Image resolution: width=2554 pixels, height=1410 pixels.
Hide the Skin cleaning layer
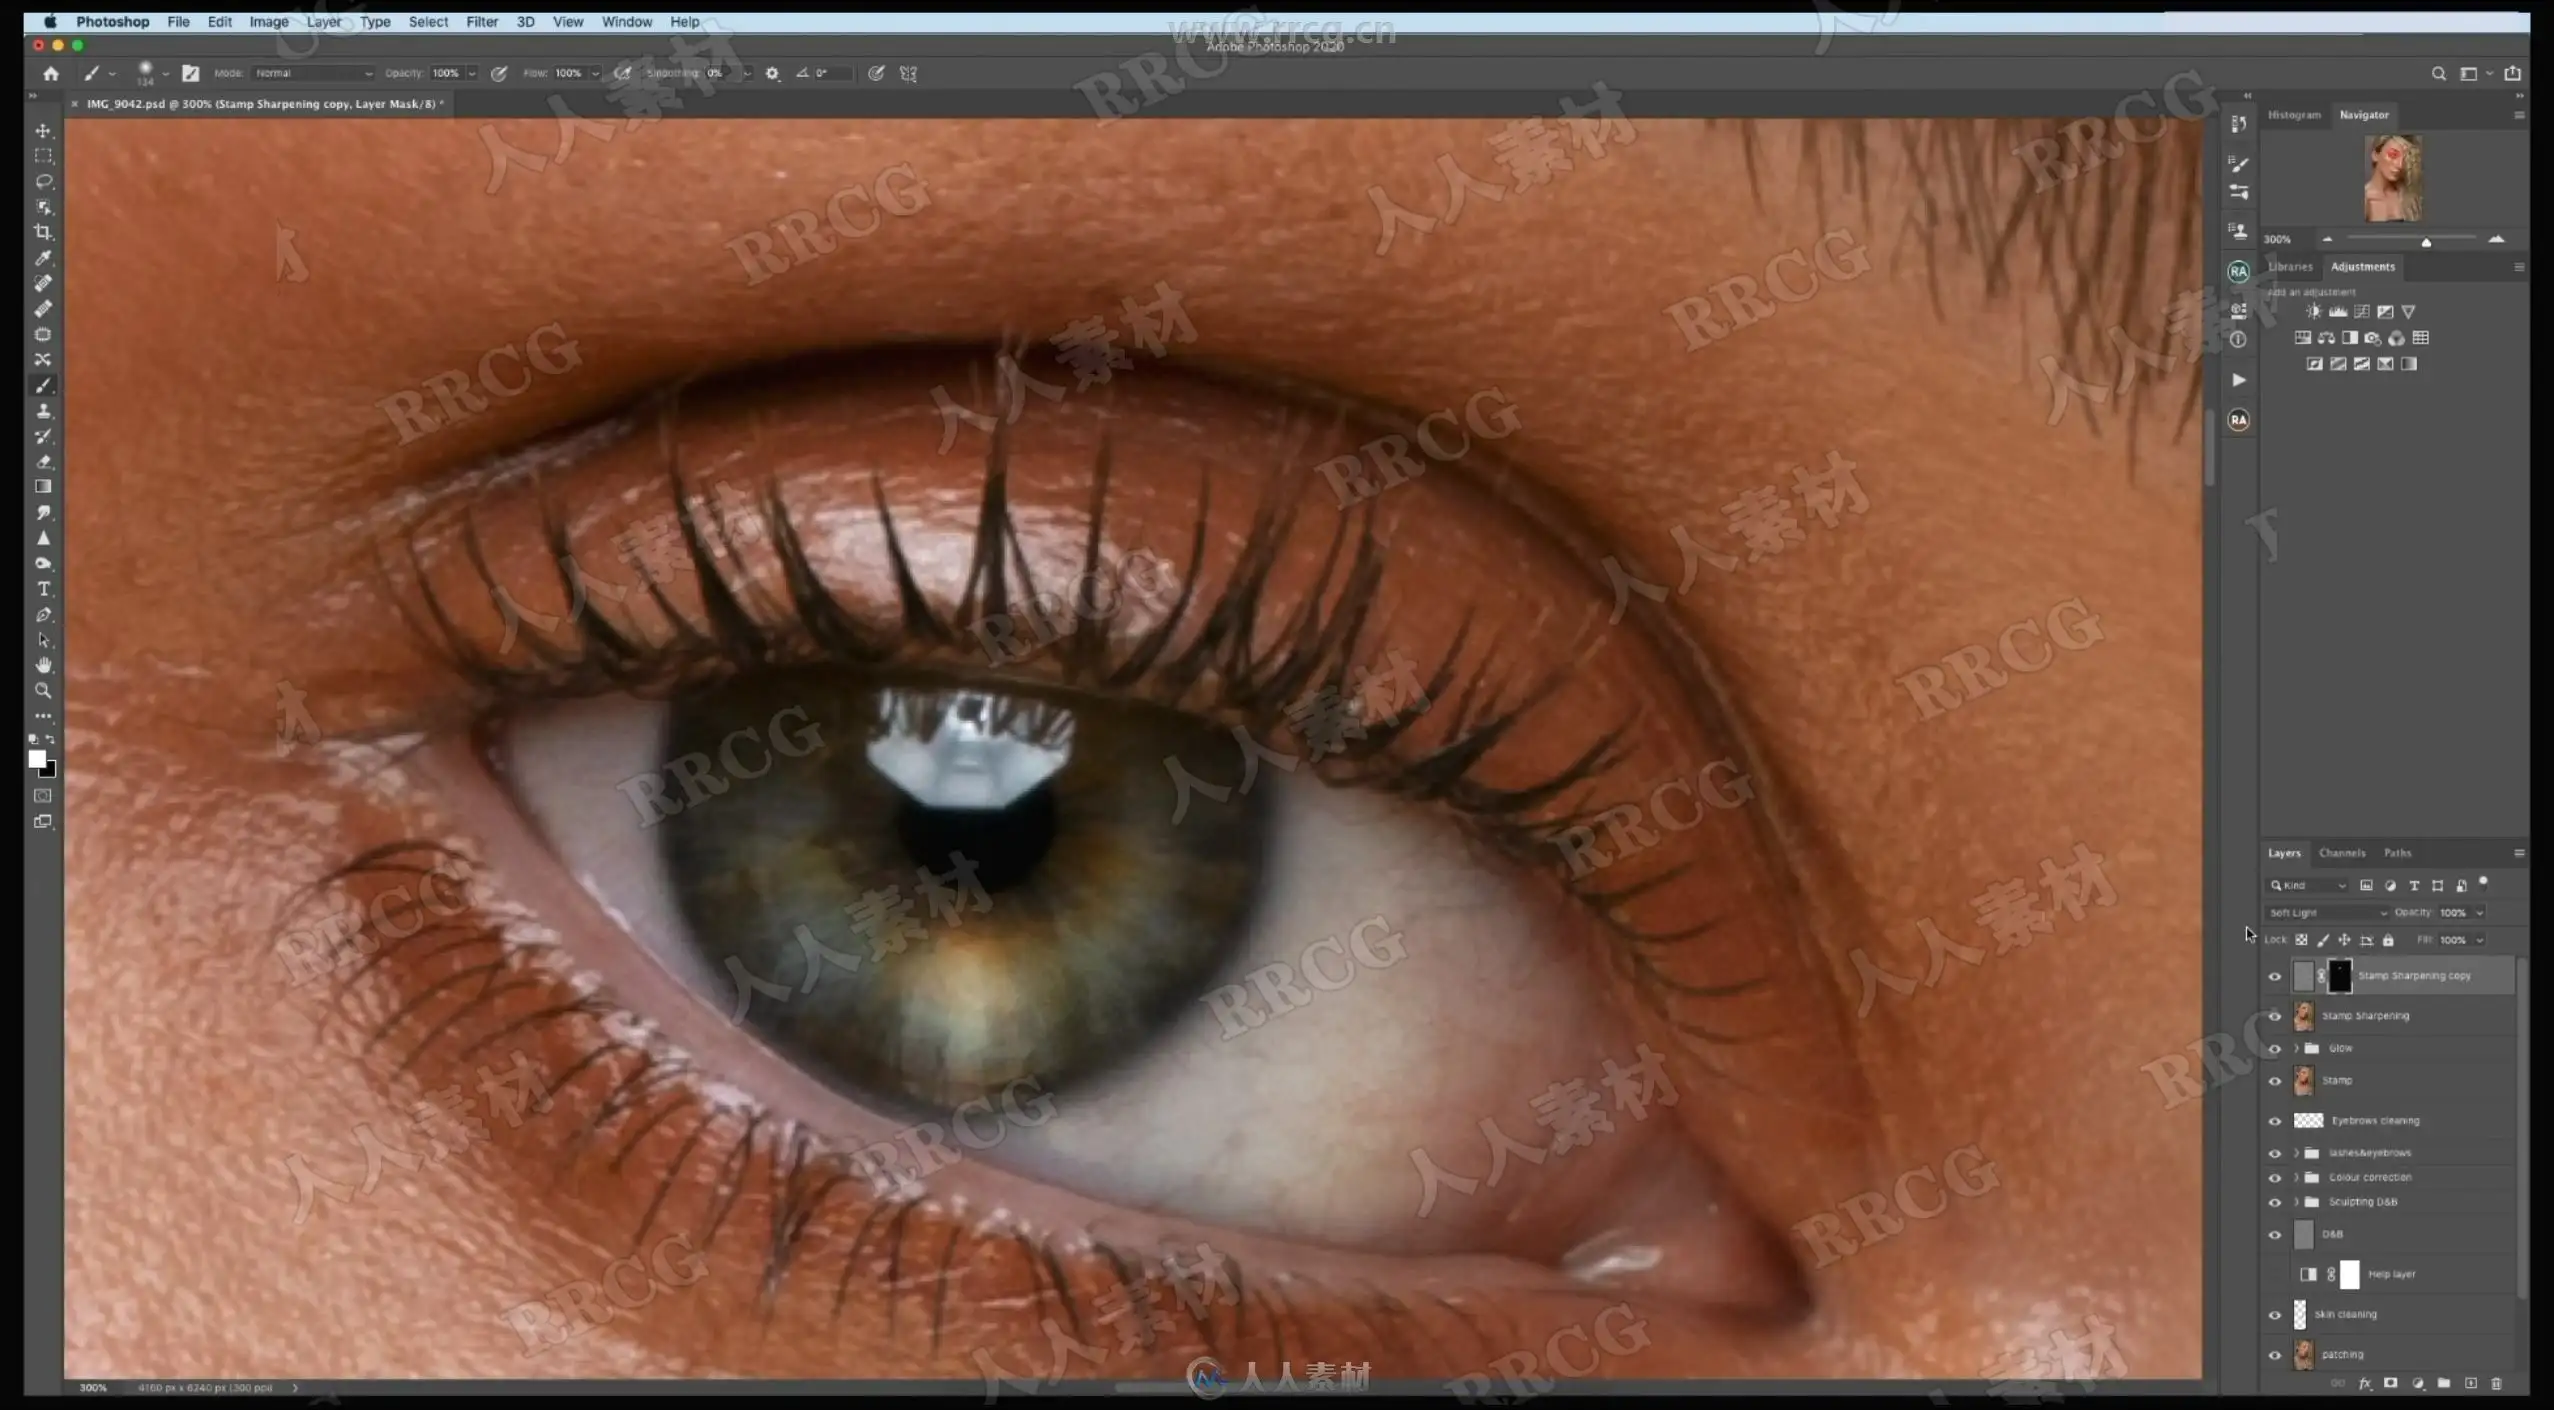2274,1315
